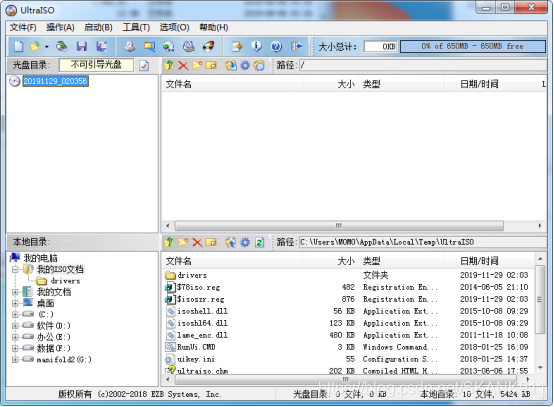This screenshot has width=554, height=407.
Task: Click red X delete in 光盘目录 toolbar
Action: tap(183, 65)
